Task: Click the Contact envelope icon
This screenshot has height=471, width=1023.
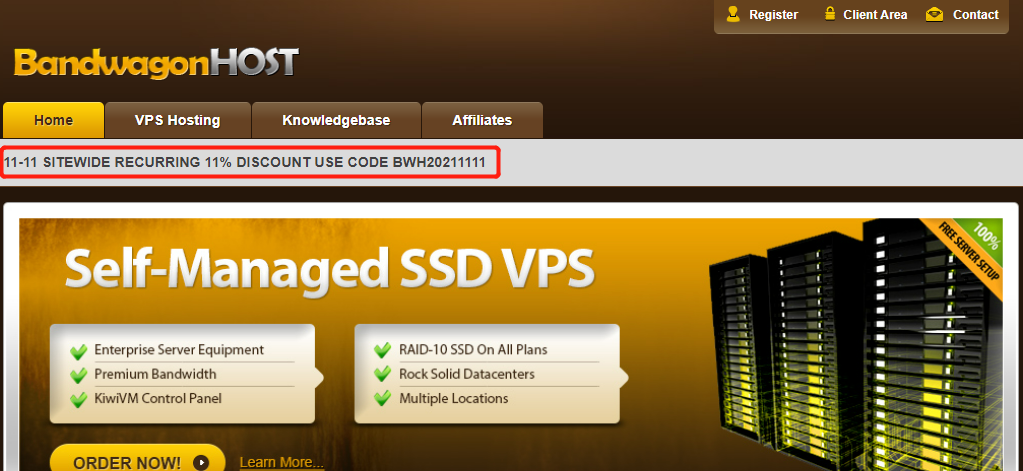Action: 934,14
